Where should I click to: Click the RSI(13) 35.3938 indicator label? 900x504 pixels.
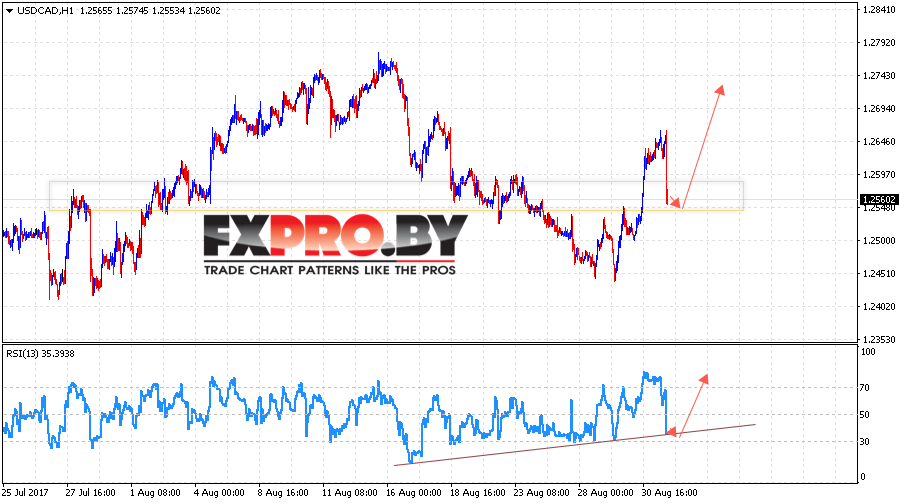click(40, 354)
